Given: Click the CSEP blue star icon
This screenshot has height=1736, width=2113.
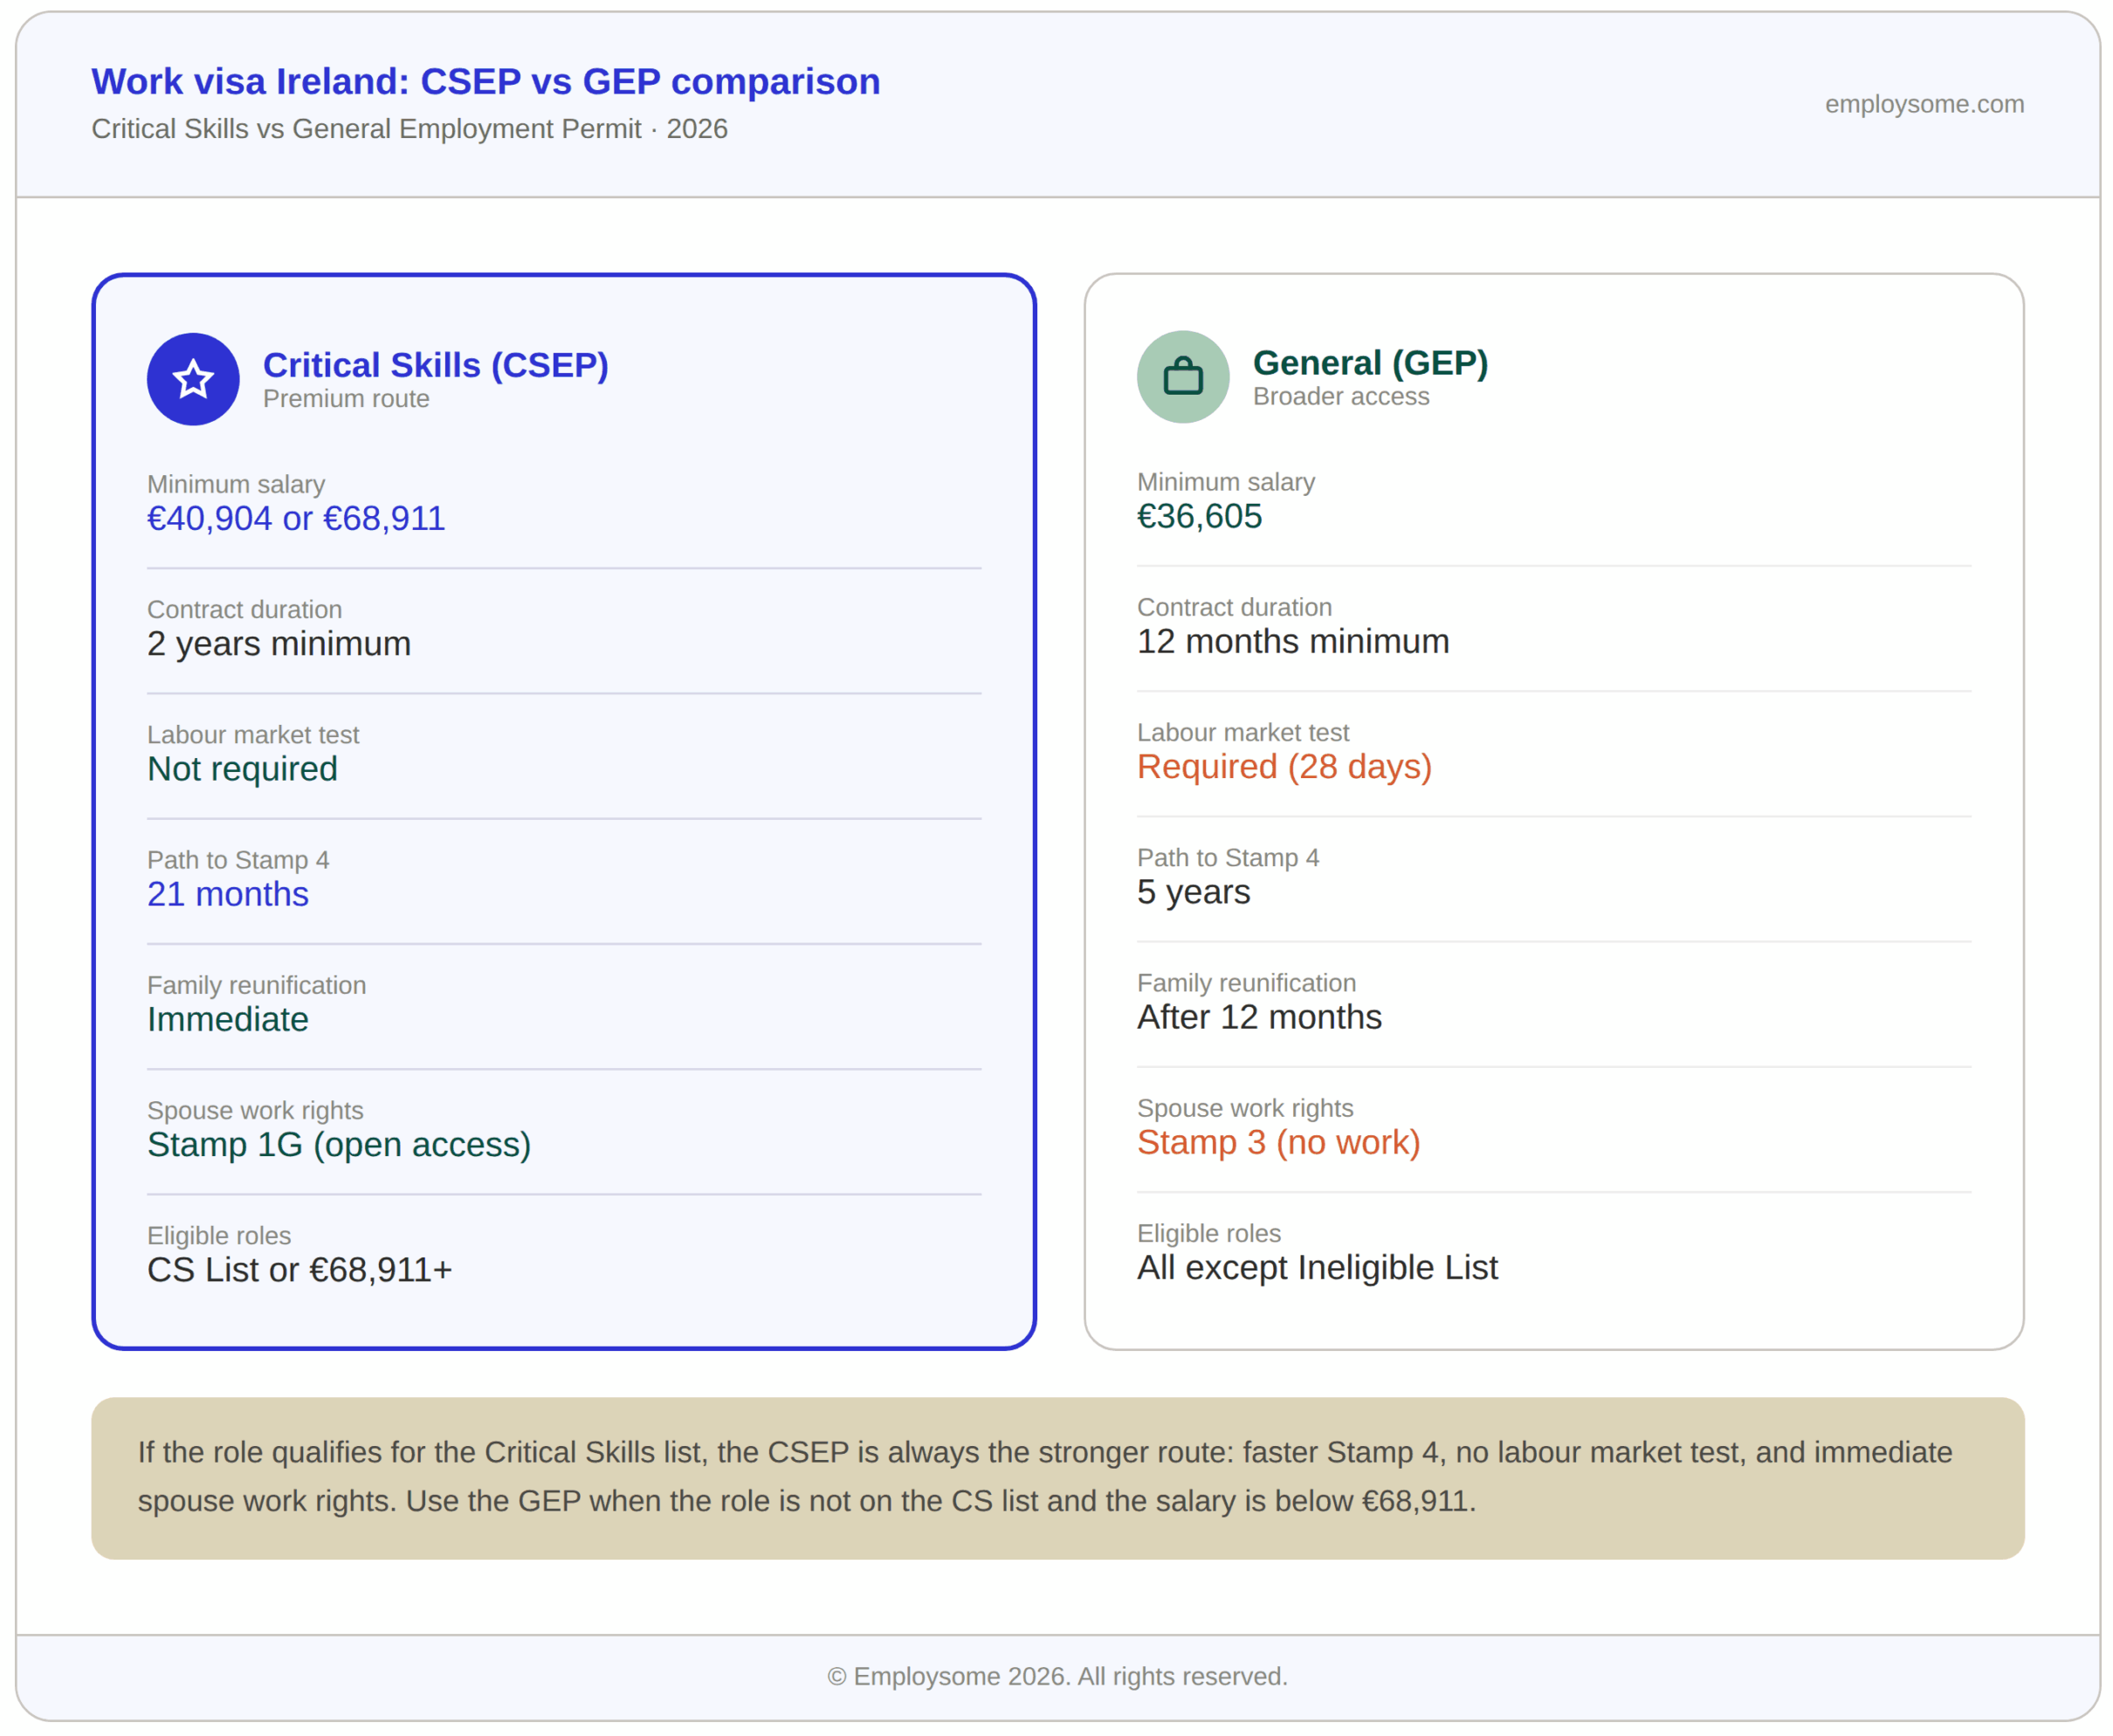Looking at the screenshot, I should (x=193, y=379).
